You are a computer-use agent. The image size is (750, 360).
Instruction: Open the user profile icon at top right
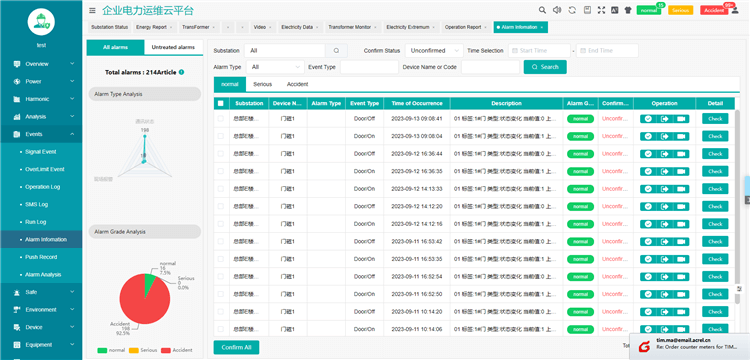click(735, 10)
